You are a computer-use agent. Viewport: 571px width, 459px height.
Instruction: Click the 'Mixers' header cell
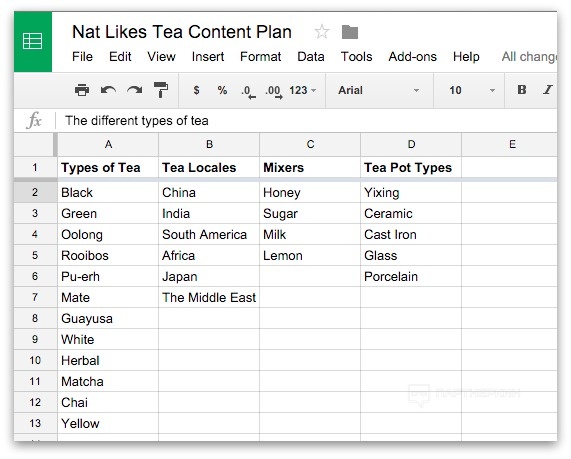310,168
